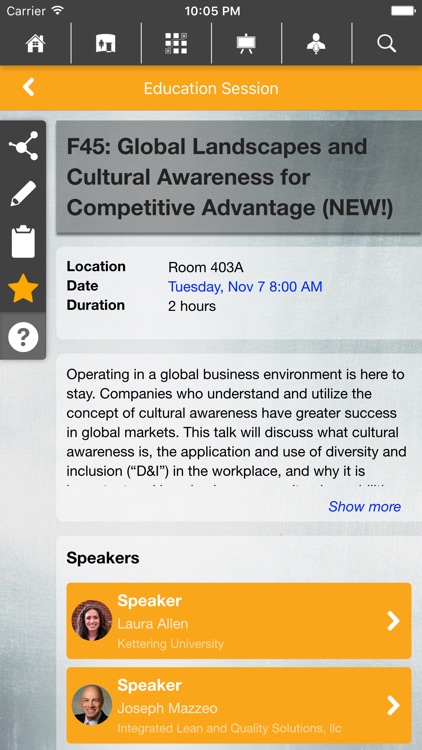This screenshot has width=422, height=750.
Task: Expand description with Show more
Action: pos(365,507)
